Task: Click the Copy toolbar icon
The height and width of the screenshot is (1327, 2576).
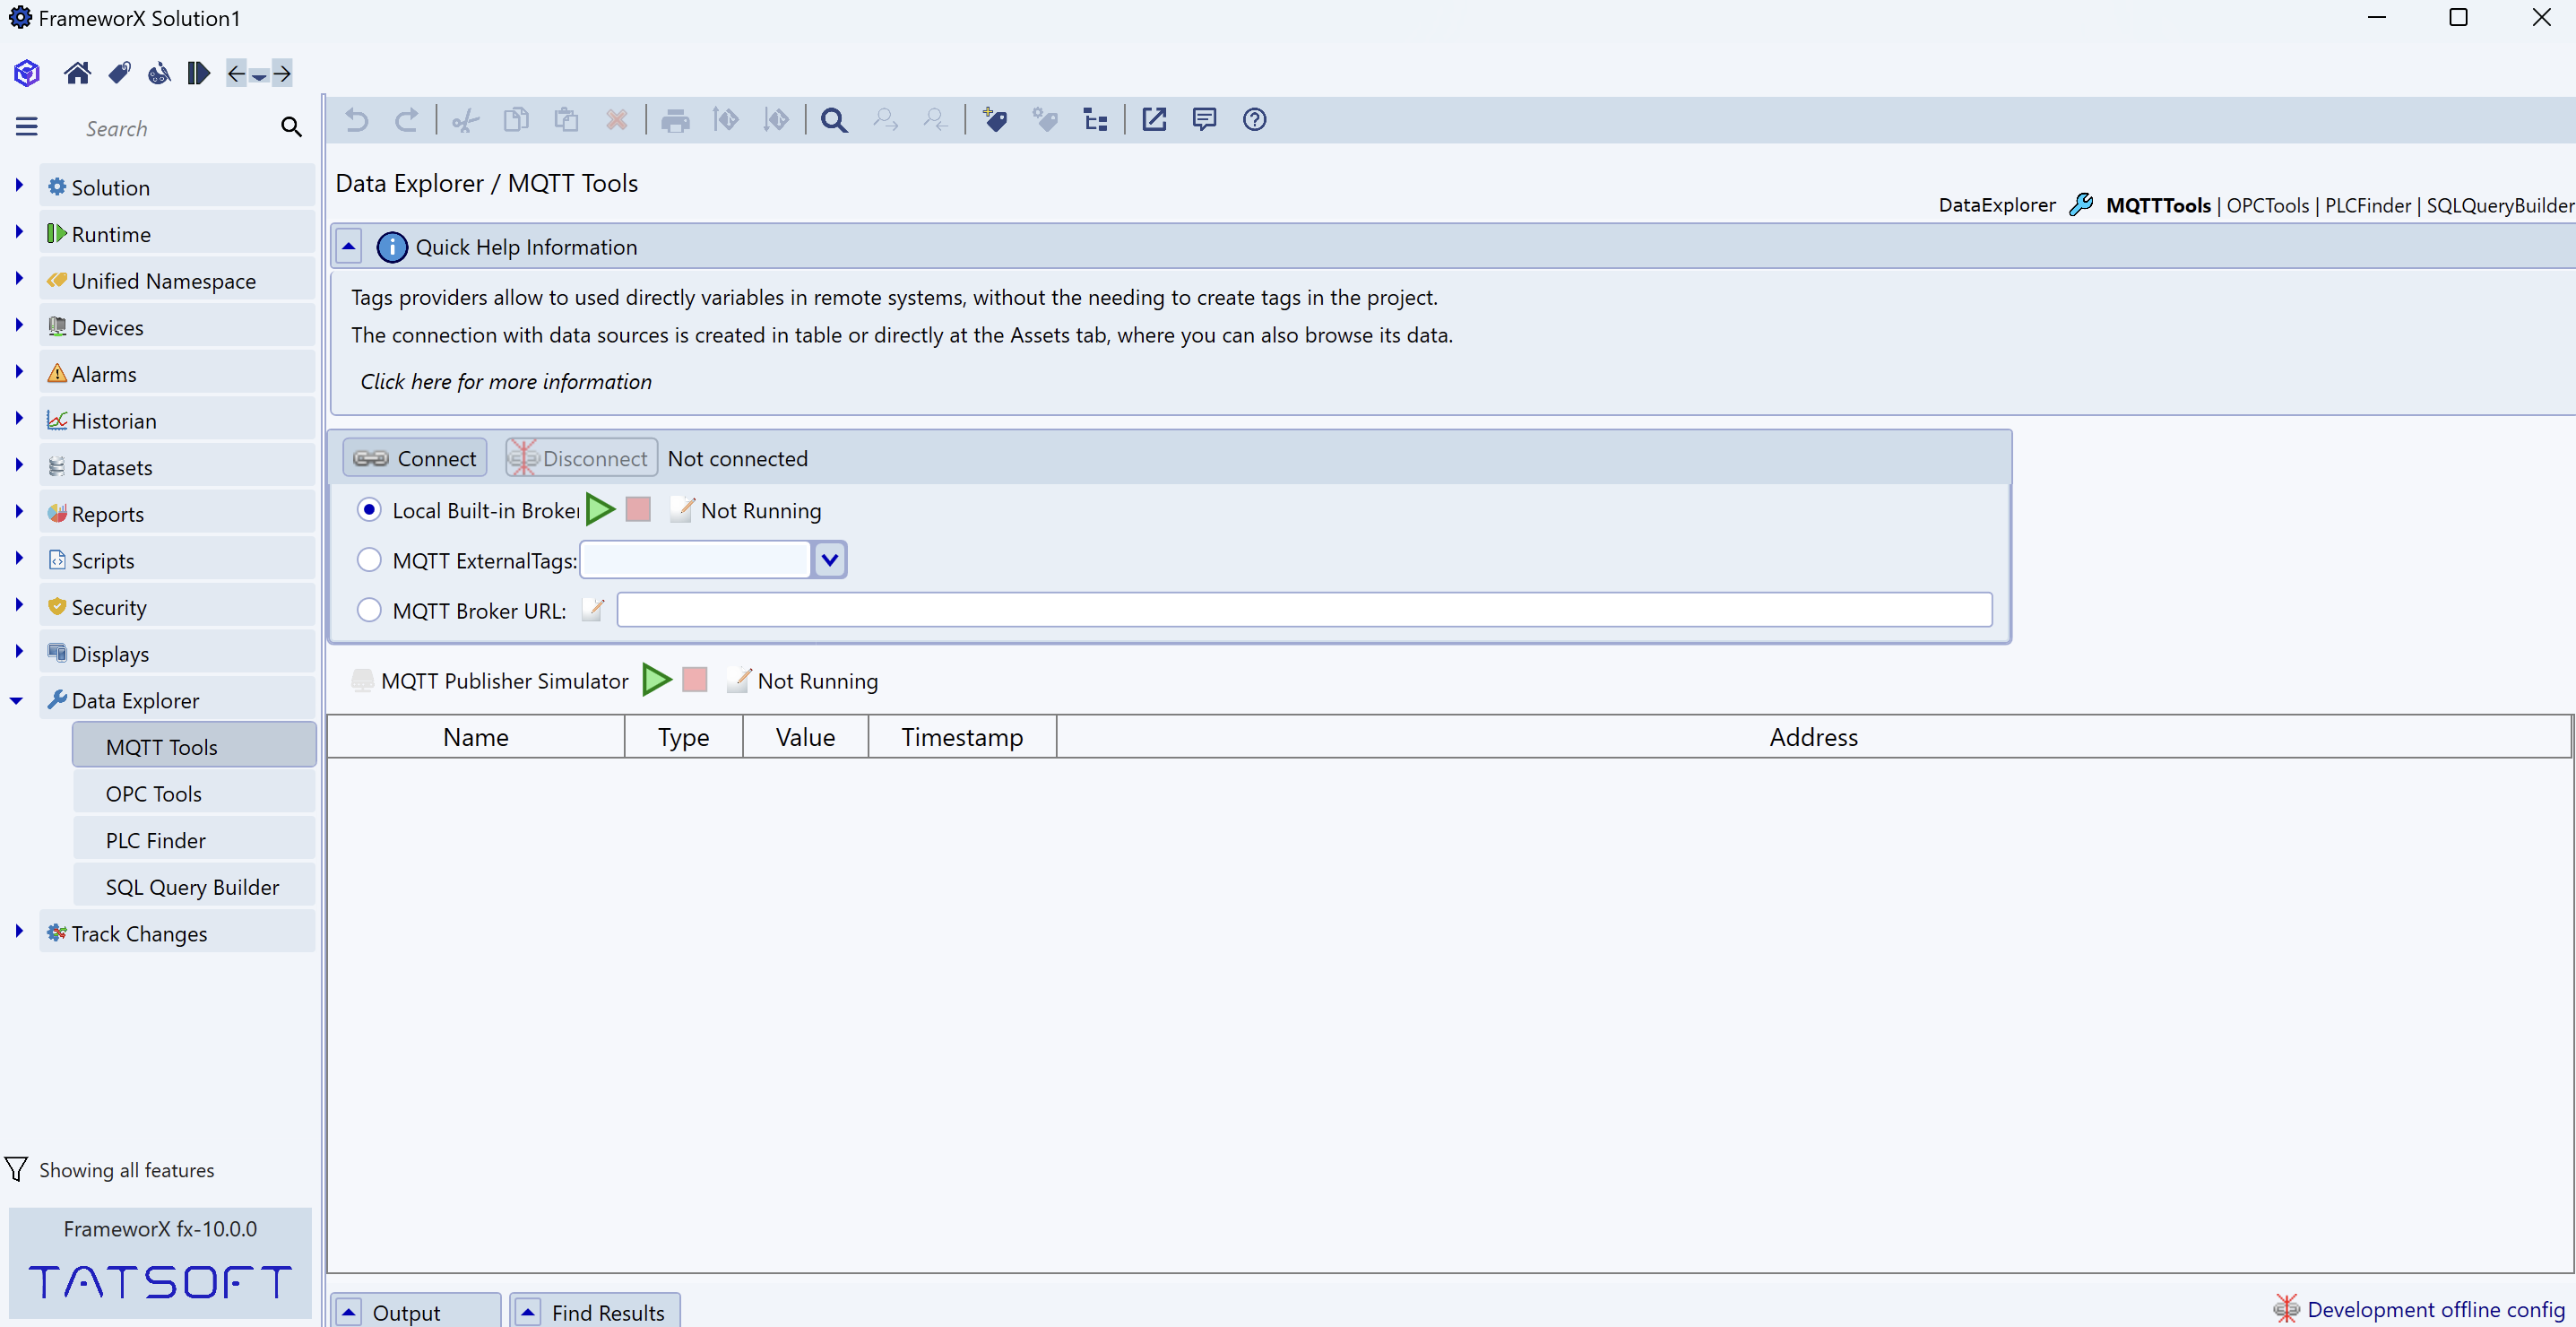Action: 516,120
